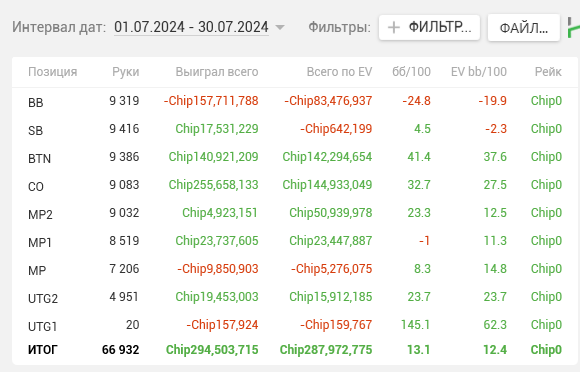This screenshot has height=372, width=580.
Task: Click the date range 01.07.2024 - 30.07.2024 field
Action: tap(191, 27)
